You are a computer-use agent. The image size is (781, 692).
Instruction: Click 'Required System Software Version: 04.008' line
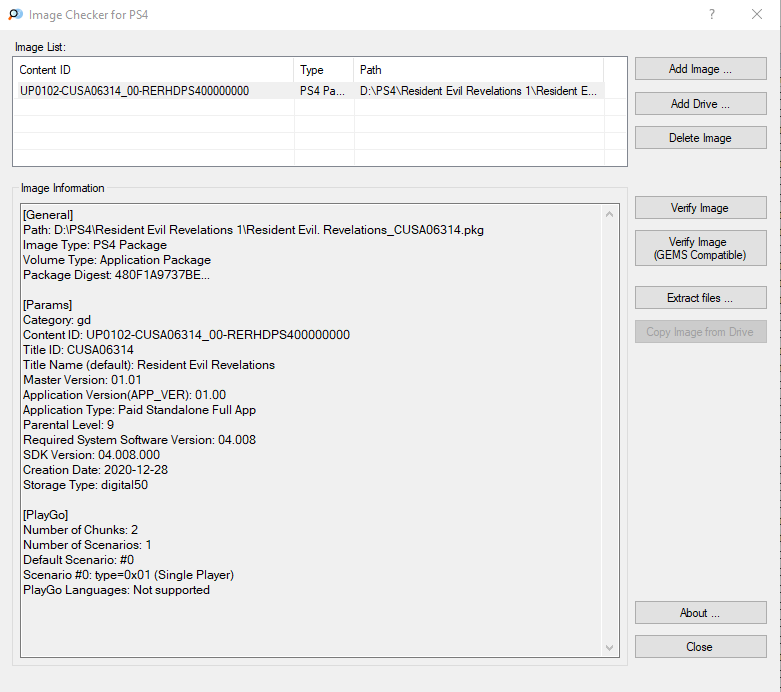[x=139, y=440]
